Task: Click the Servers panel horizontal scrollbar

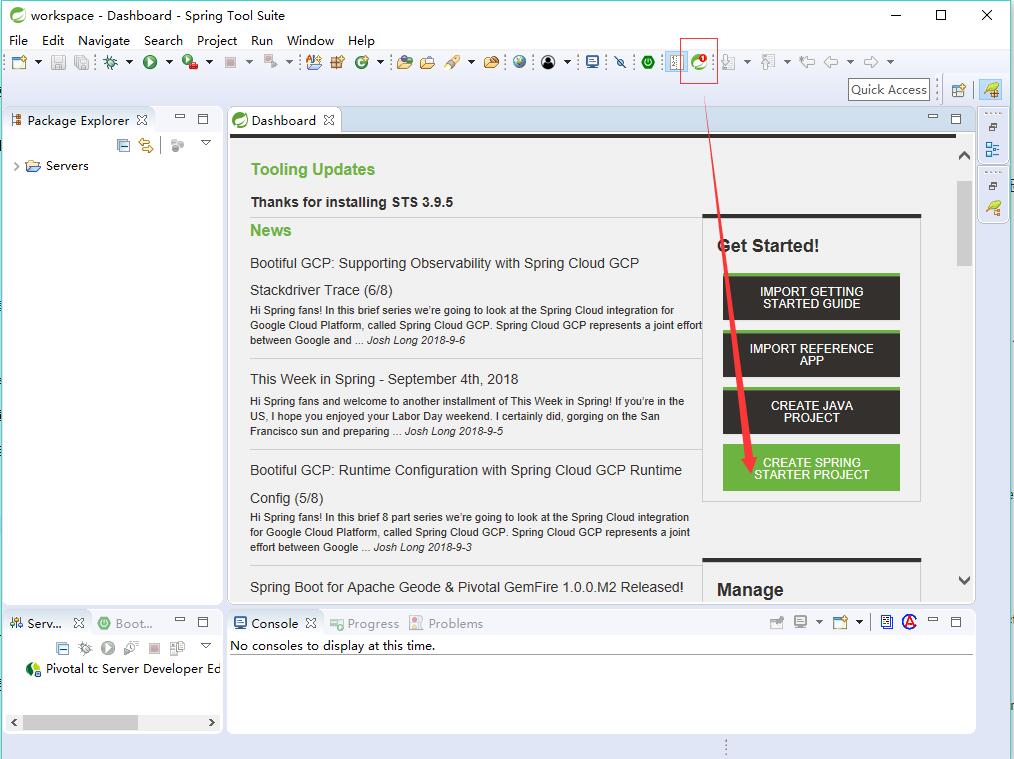Action: pos(80,721)
